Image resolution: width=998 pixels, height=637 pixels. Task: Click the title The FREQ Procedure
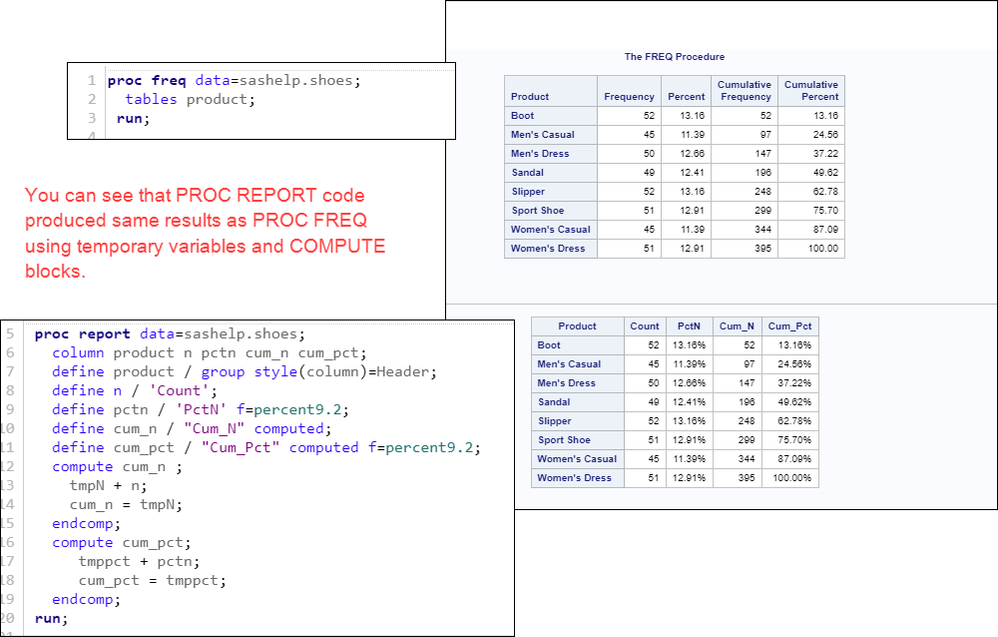(673, 57)
